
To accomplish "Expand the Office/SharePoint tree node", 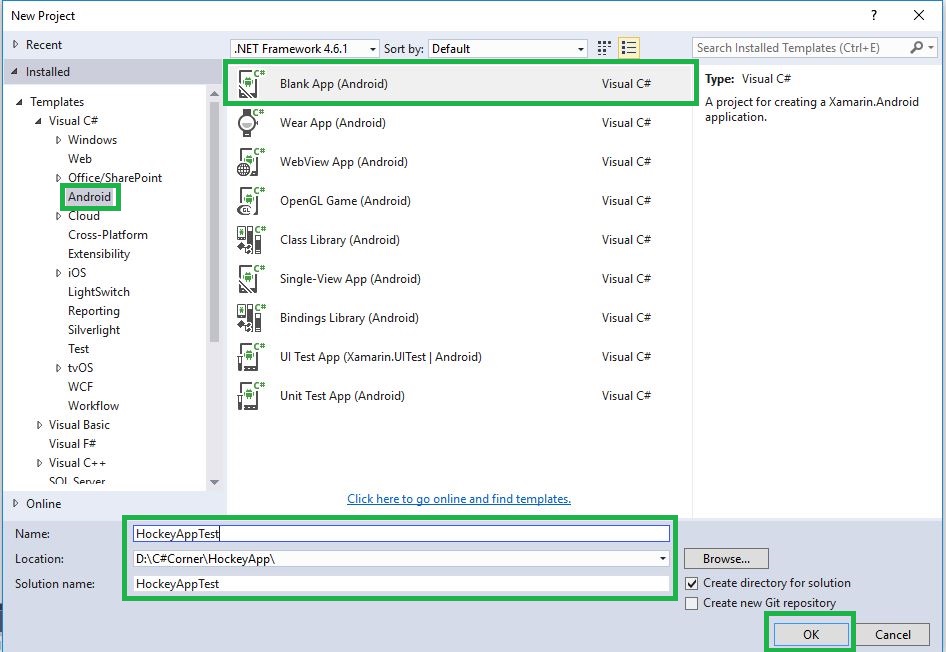I will (x=59, y=178).
